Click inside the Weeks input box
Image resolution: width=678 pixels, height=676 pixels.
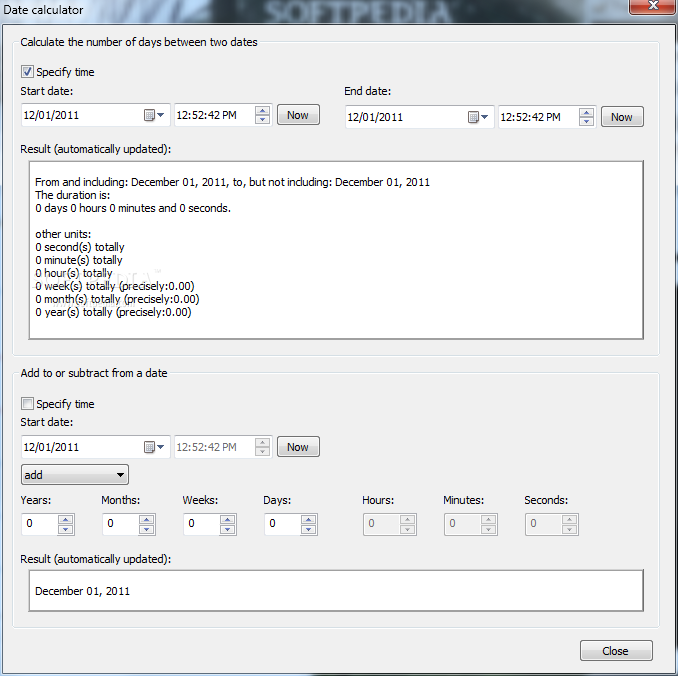click(201, 524)
